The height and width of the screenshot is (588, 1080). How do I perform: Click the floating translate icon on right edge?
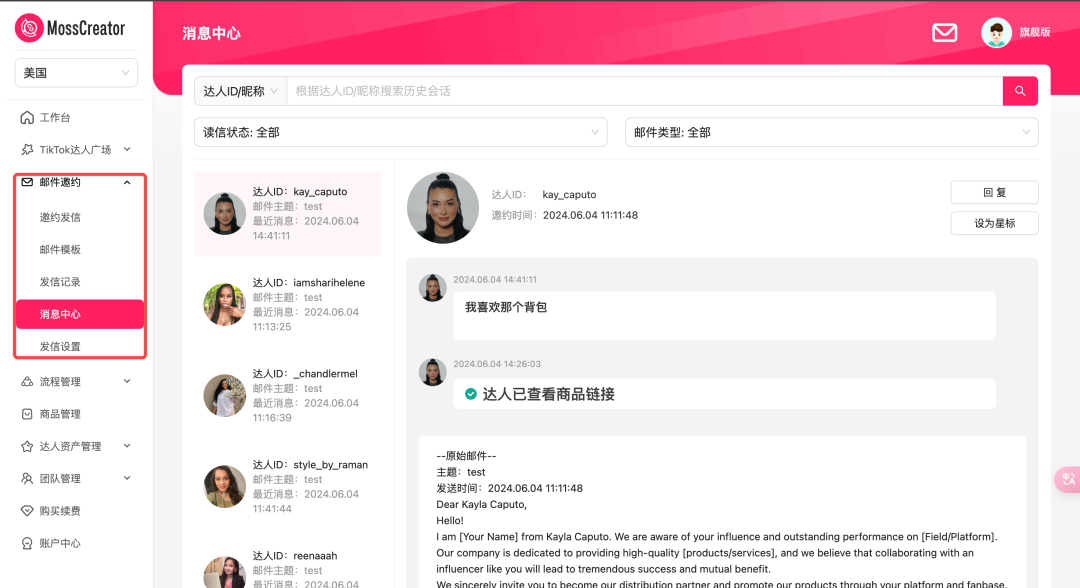pyautogui.click(x=1068, y=479)
